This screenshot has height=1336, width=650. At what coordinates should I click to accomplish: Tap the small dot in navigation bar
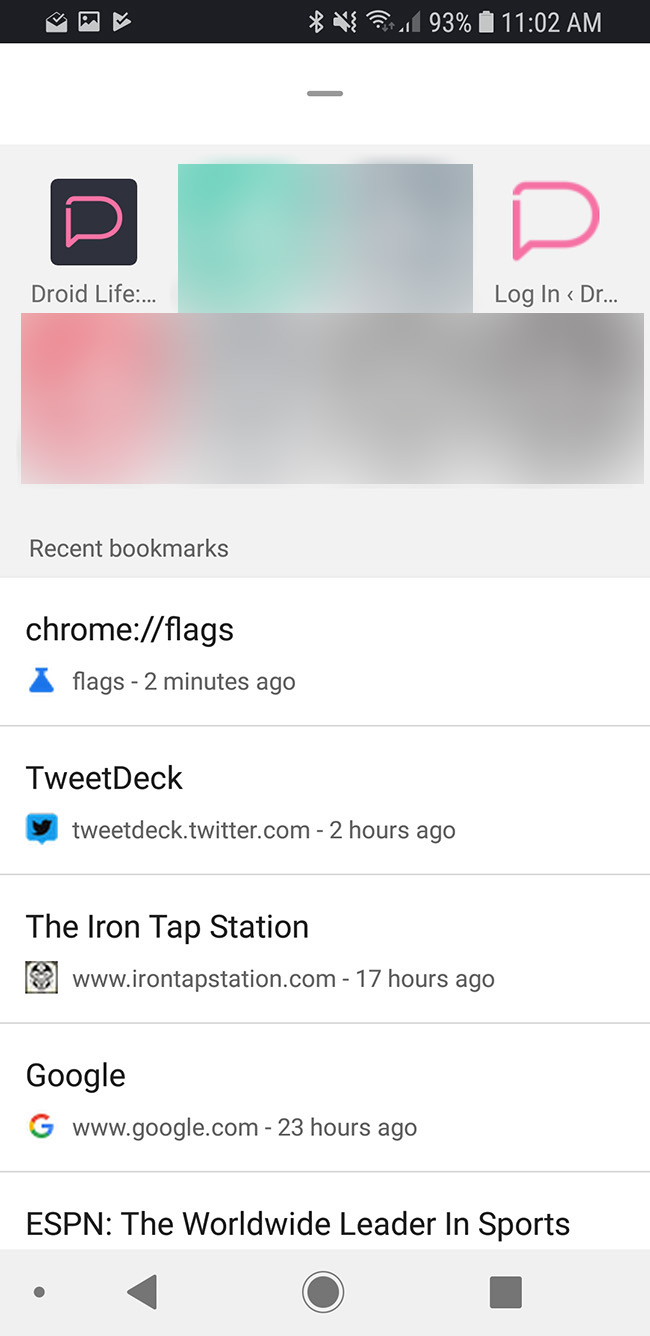pos(39,1292)
